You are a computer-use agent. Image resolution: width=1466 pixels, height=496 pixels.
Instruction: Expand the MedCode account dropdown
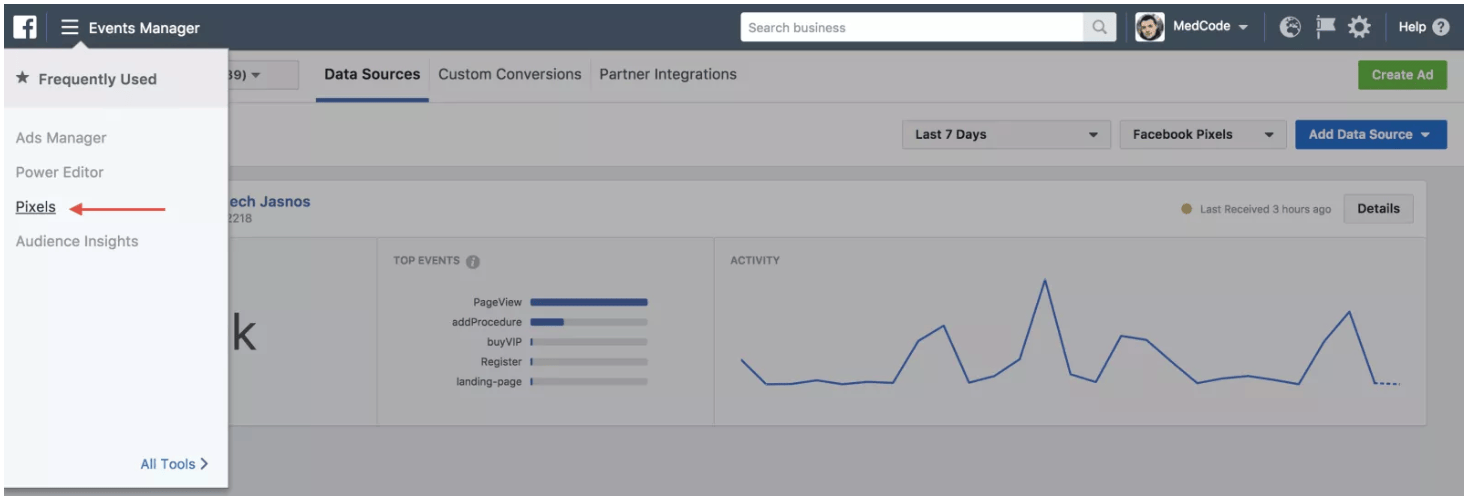coord(1243,28)
